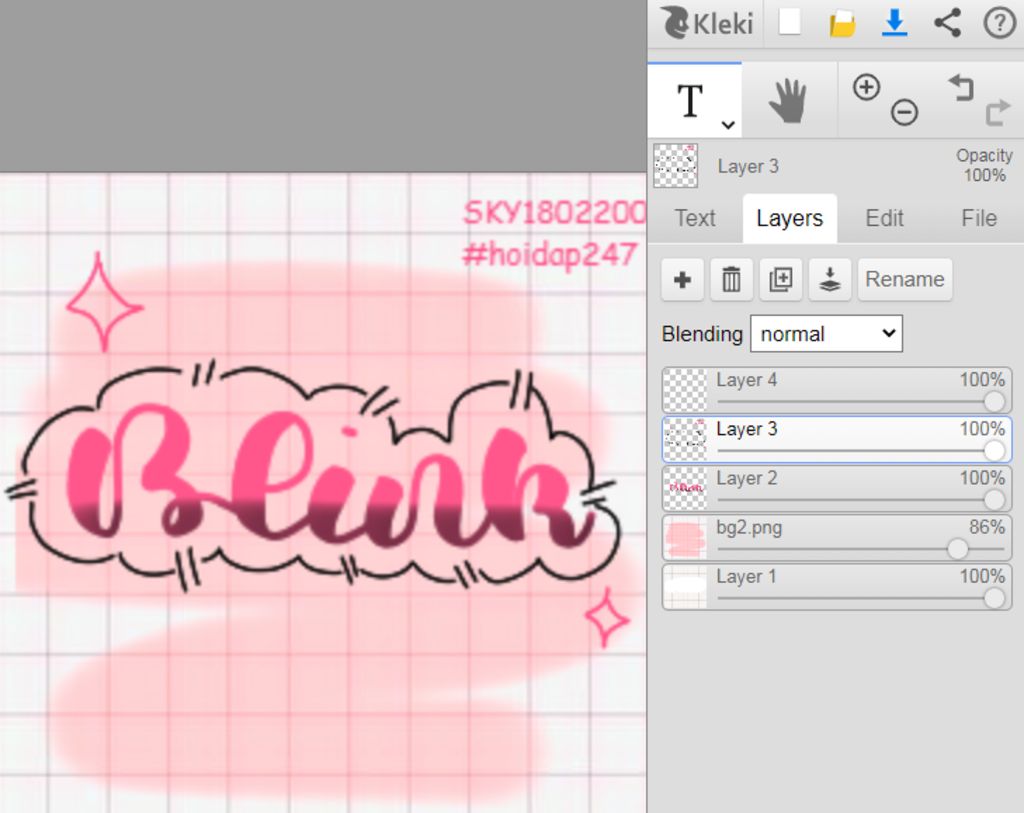Open the File tab
Screen dimensions: 1024x813
tap(978, 218)
